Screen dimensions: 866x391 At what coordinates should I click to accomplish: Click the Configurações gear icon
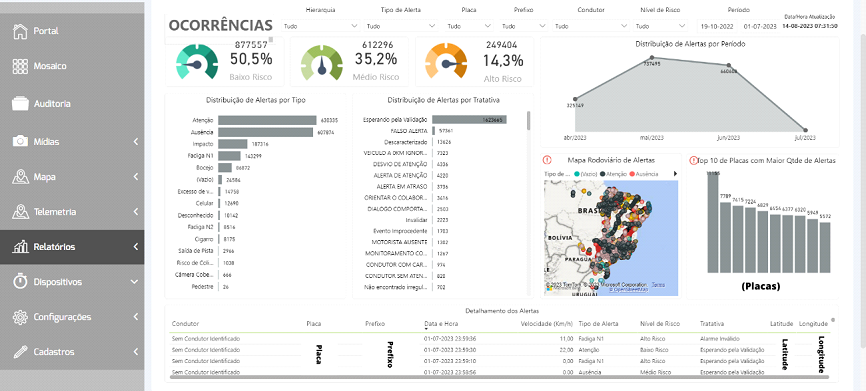click(20, 317)
